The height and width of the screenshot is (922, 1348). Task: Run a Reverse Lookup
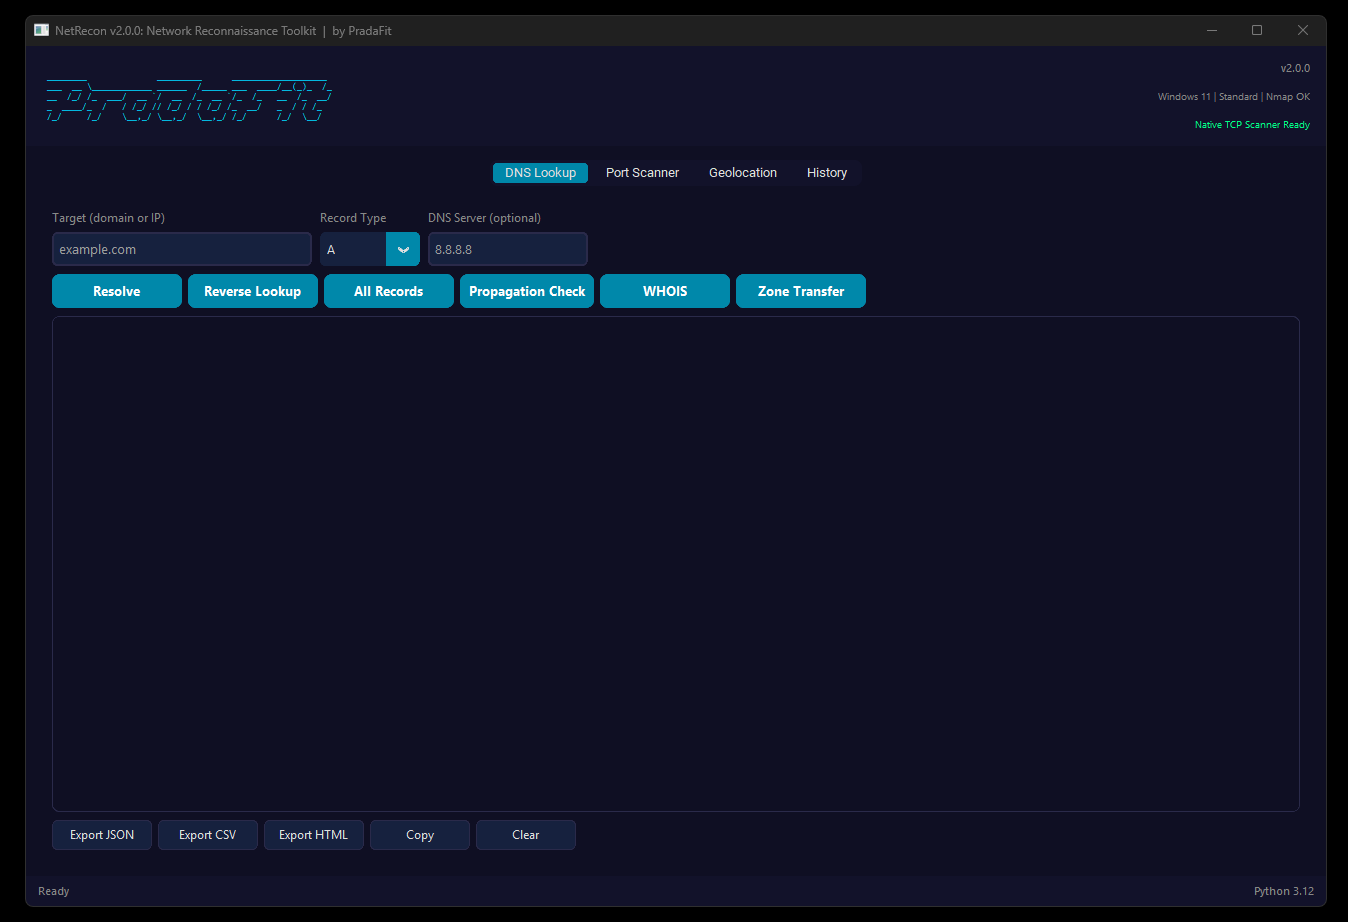[x=253, y=291]
